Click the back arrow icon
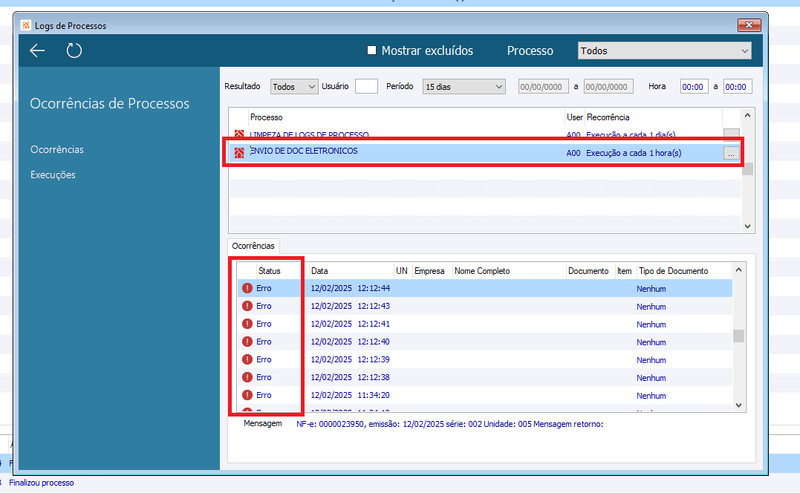Viewport: 800px width, 493px height. click(x=37, y=51)
